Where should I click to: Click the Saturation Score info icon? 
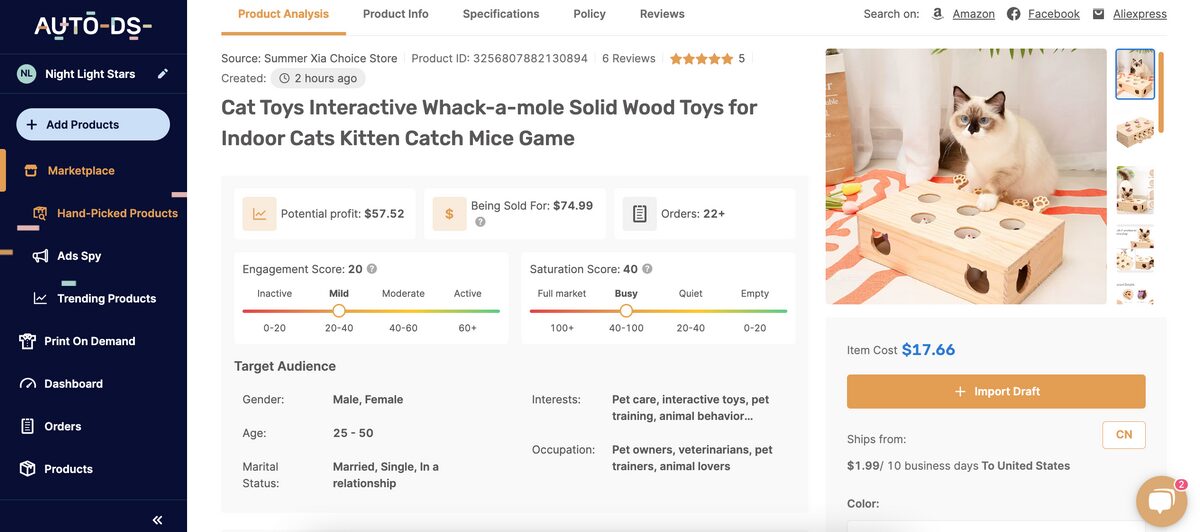pyautogui.click(x=647, y=269)
